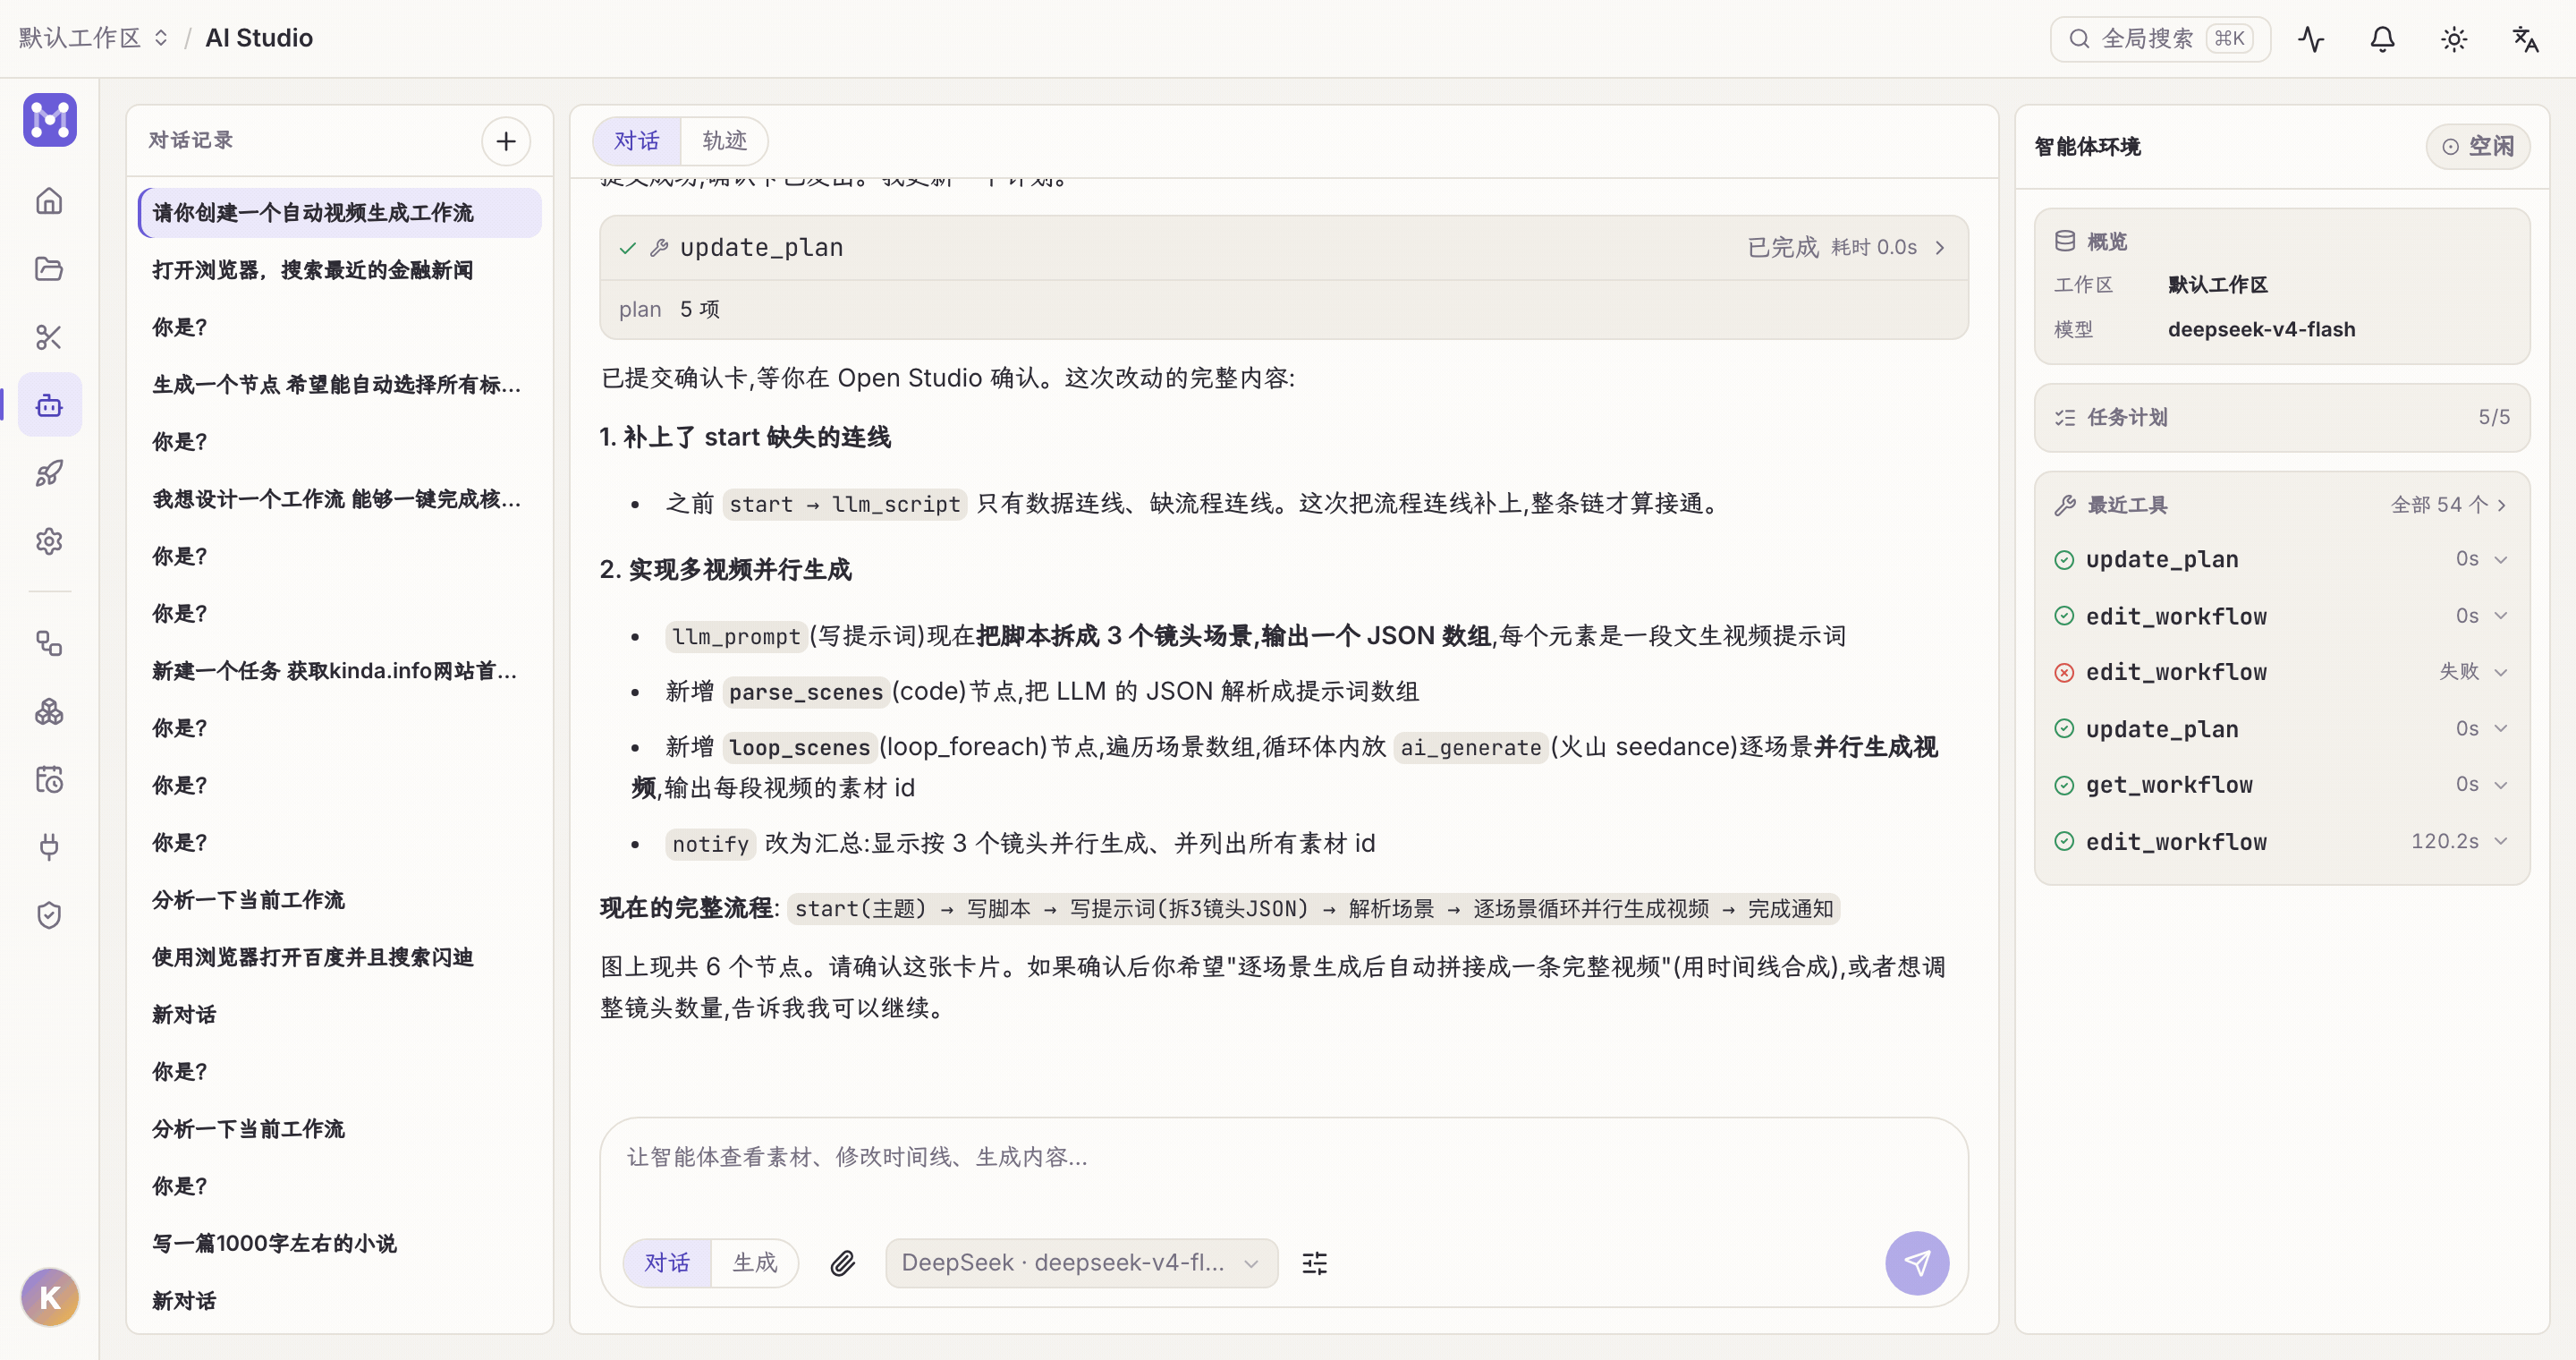2576x1360 pixels.
Task: Open the folder icon in sidebar
Action: (x=49, y=269)
